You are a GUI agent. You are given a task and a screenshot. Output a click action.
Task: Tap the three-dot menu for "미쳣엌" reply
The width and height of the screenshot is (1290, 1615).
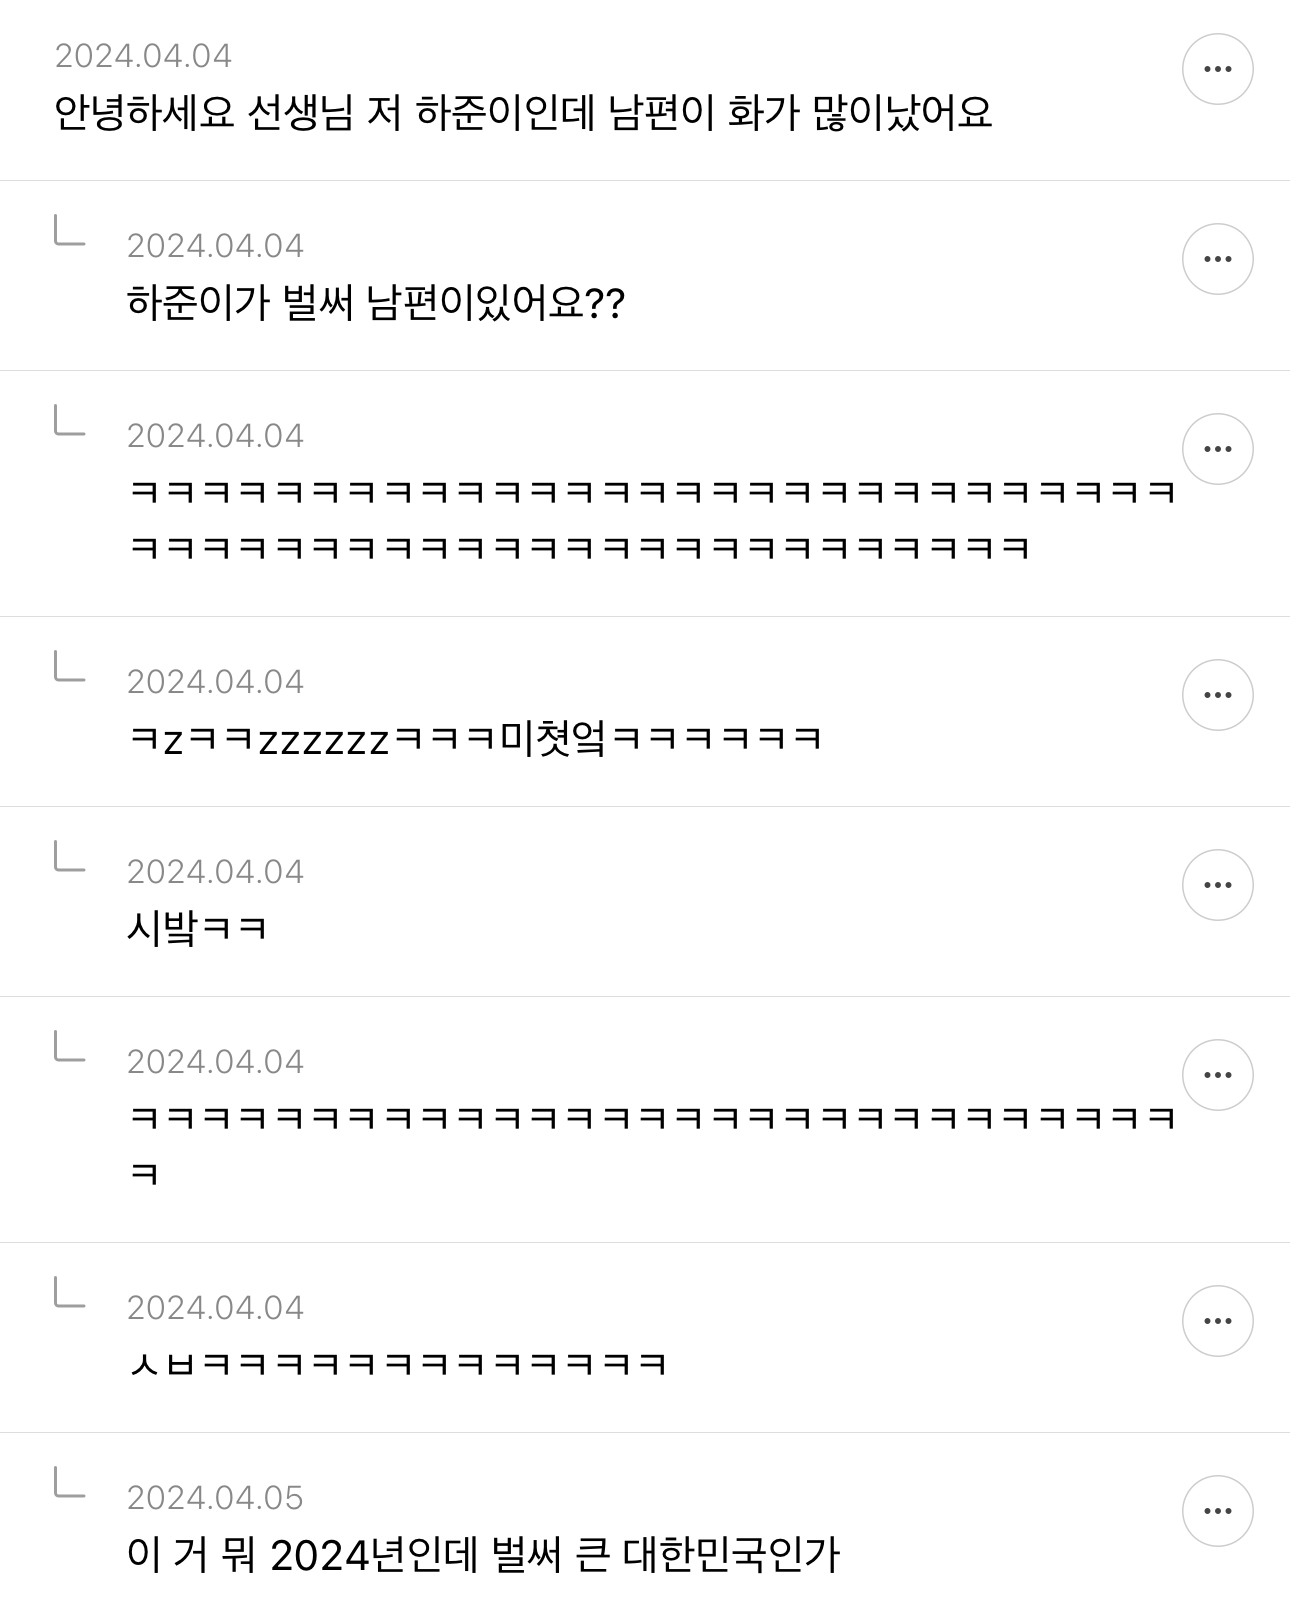click(1217, 695)
